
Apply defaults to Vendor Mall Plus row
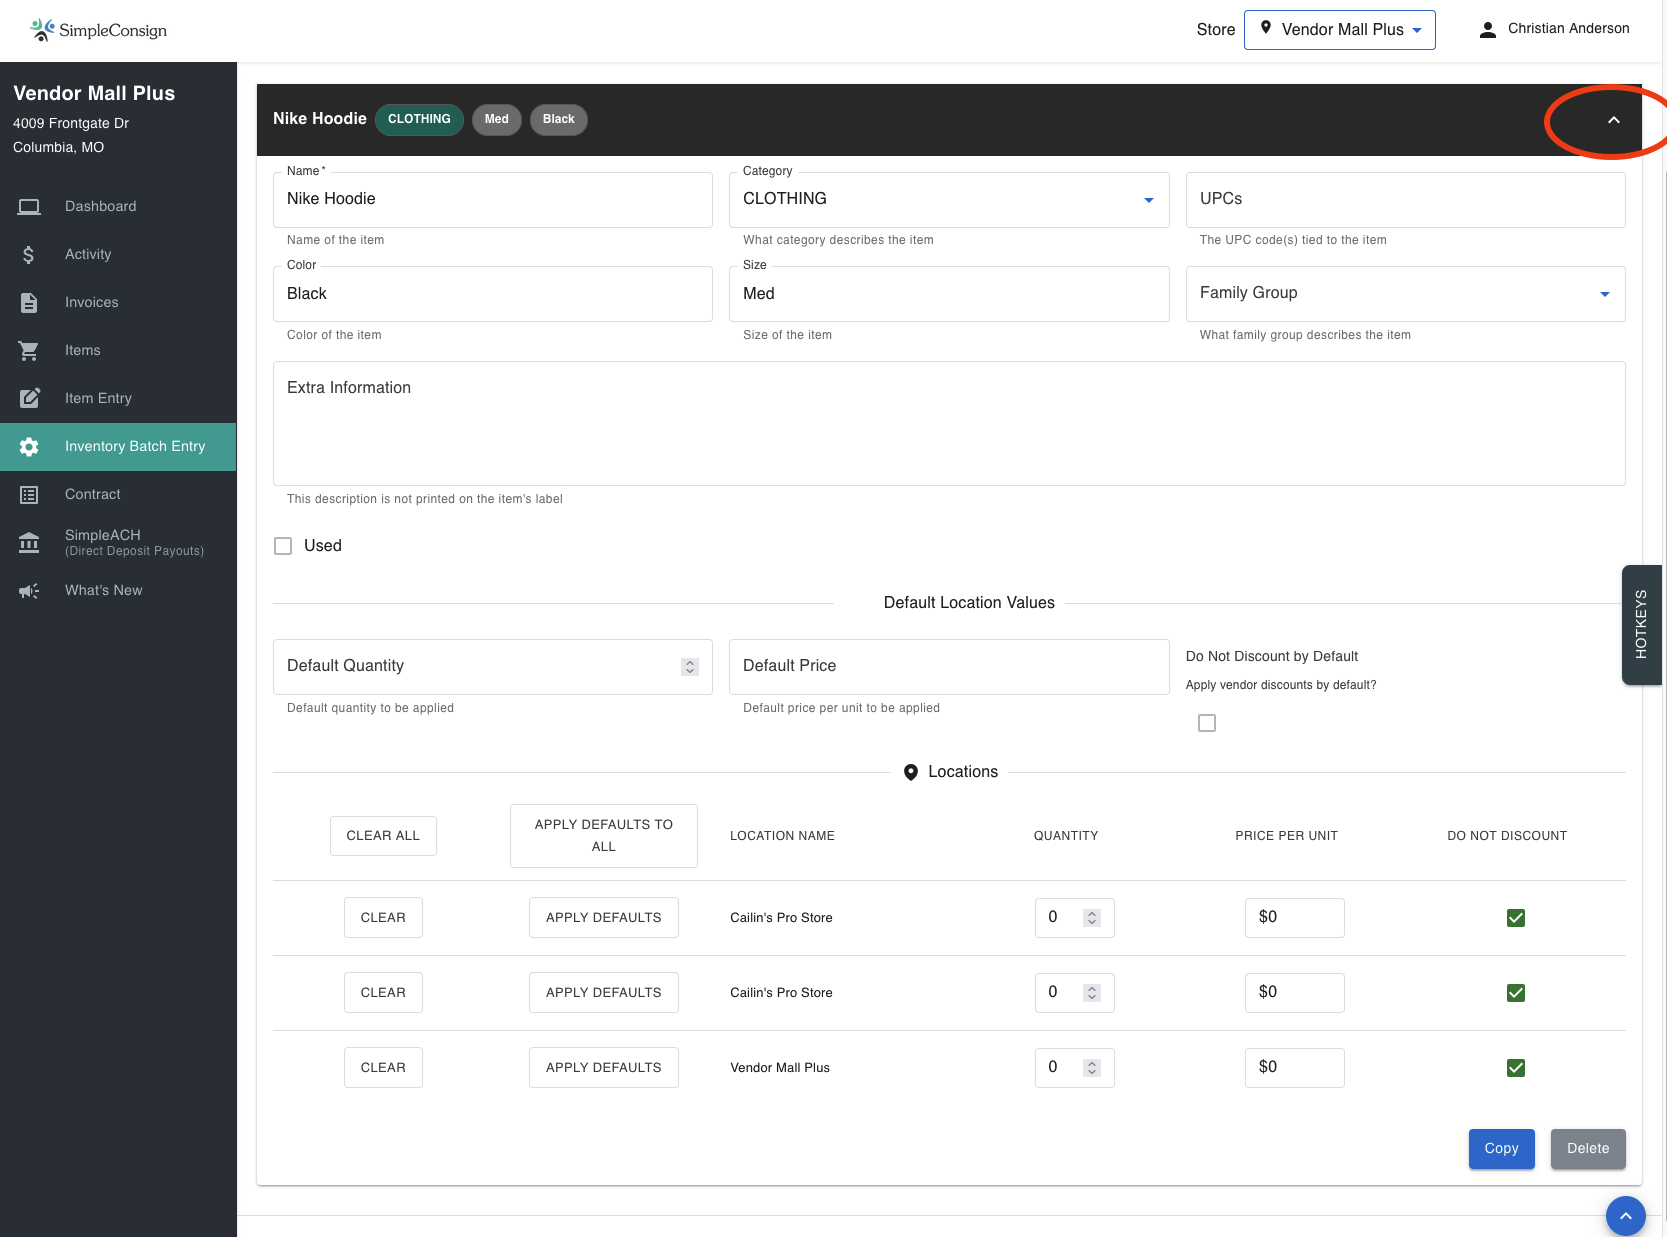pyautogui.click(x=604, y=1068)
